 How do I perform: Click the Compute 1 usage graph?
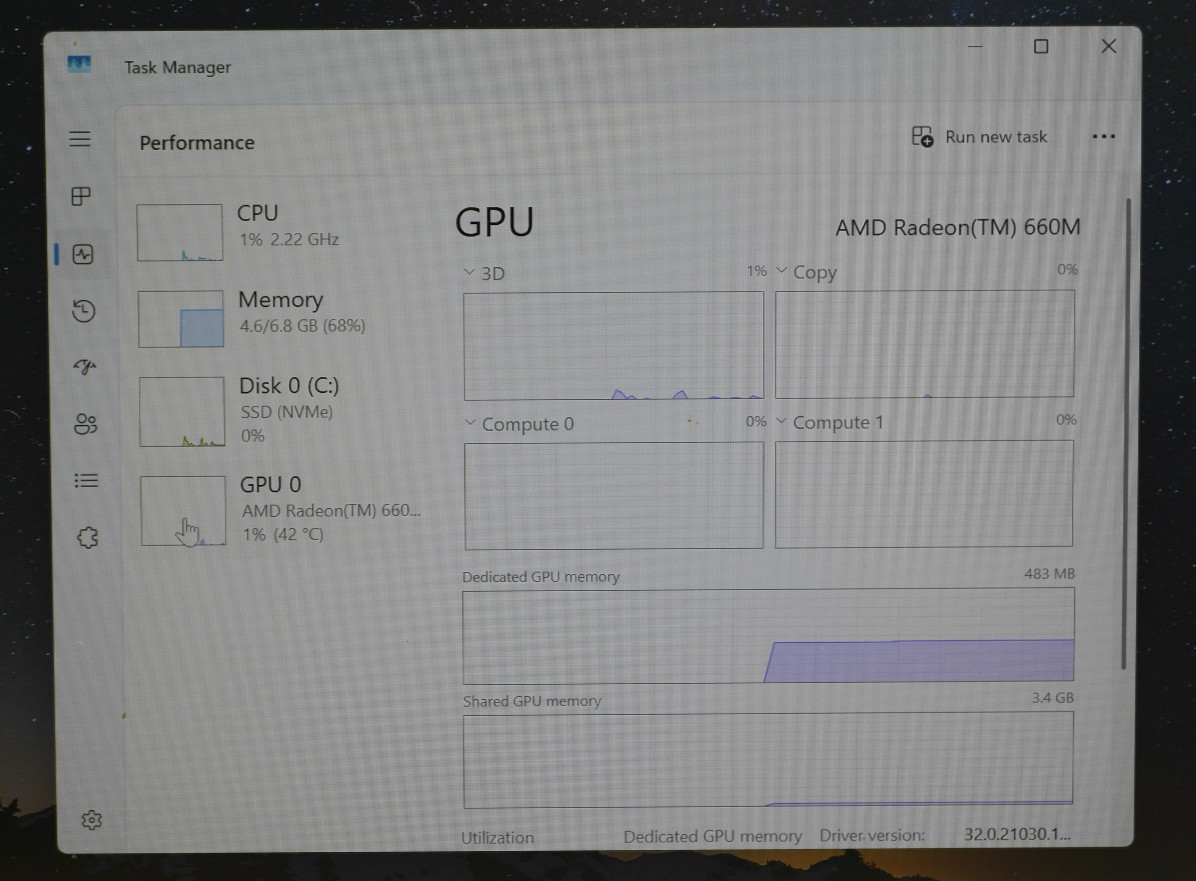[x=924, y=494]
